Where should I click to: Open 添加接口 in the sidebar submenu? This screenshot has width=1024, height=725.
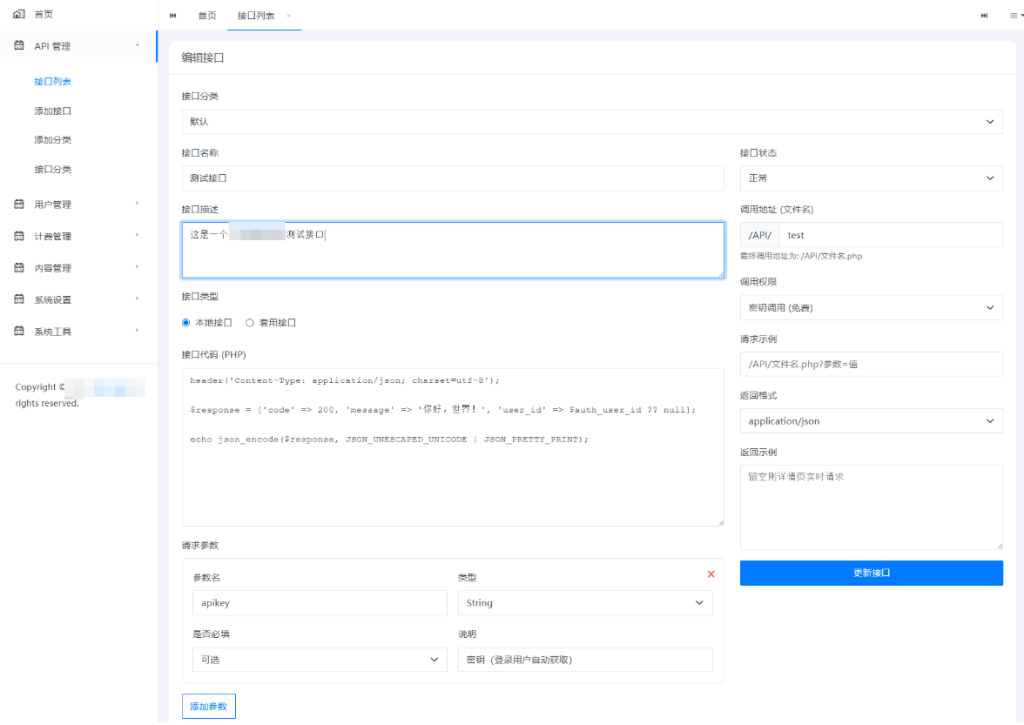[x=53, y=111]
